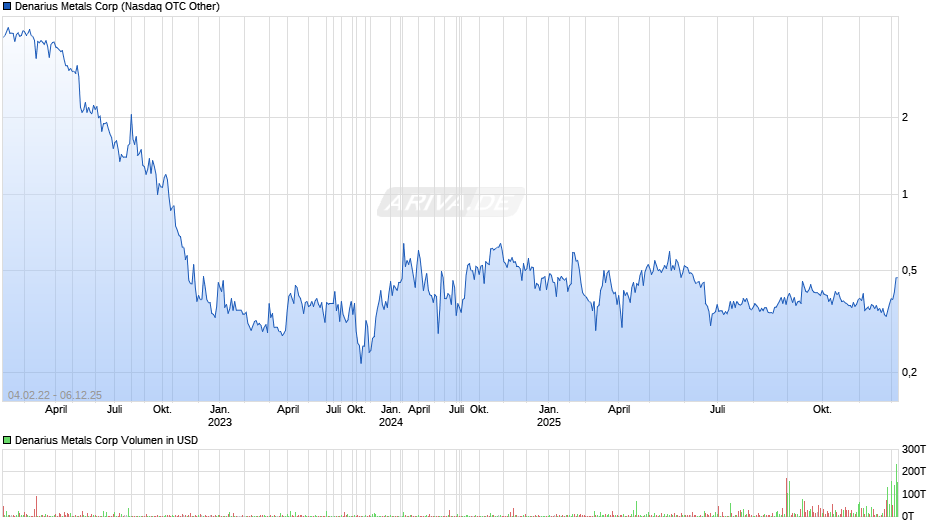Click the green legend square for Volumen

7,440
